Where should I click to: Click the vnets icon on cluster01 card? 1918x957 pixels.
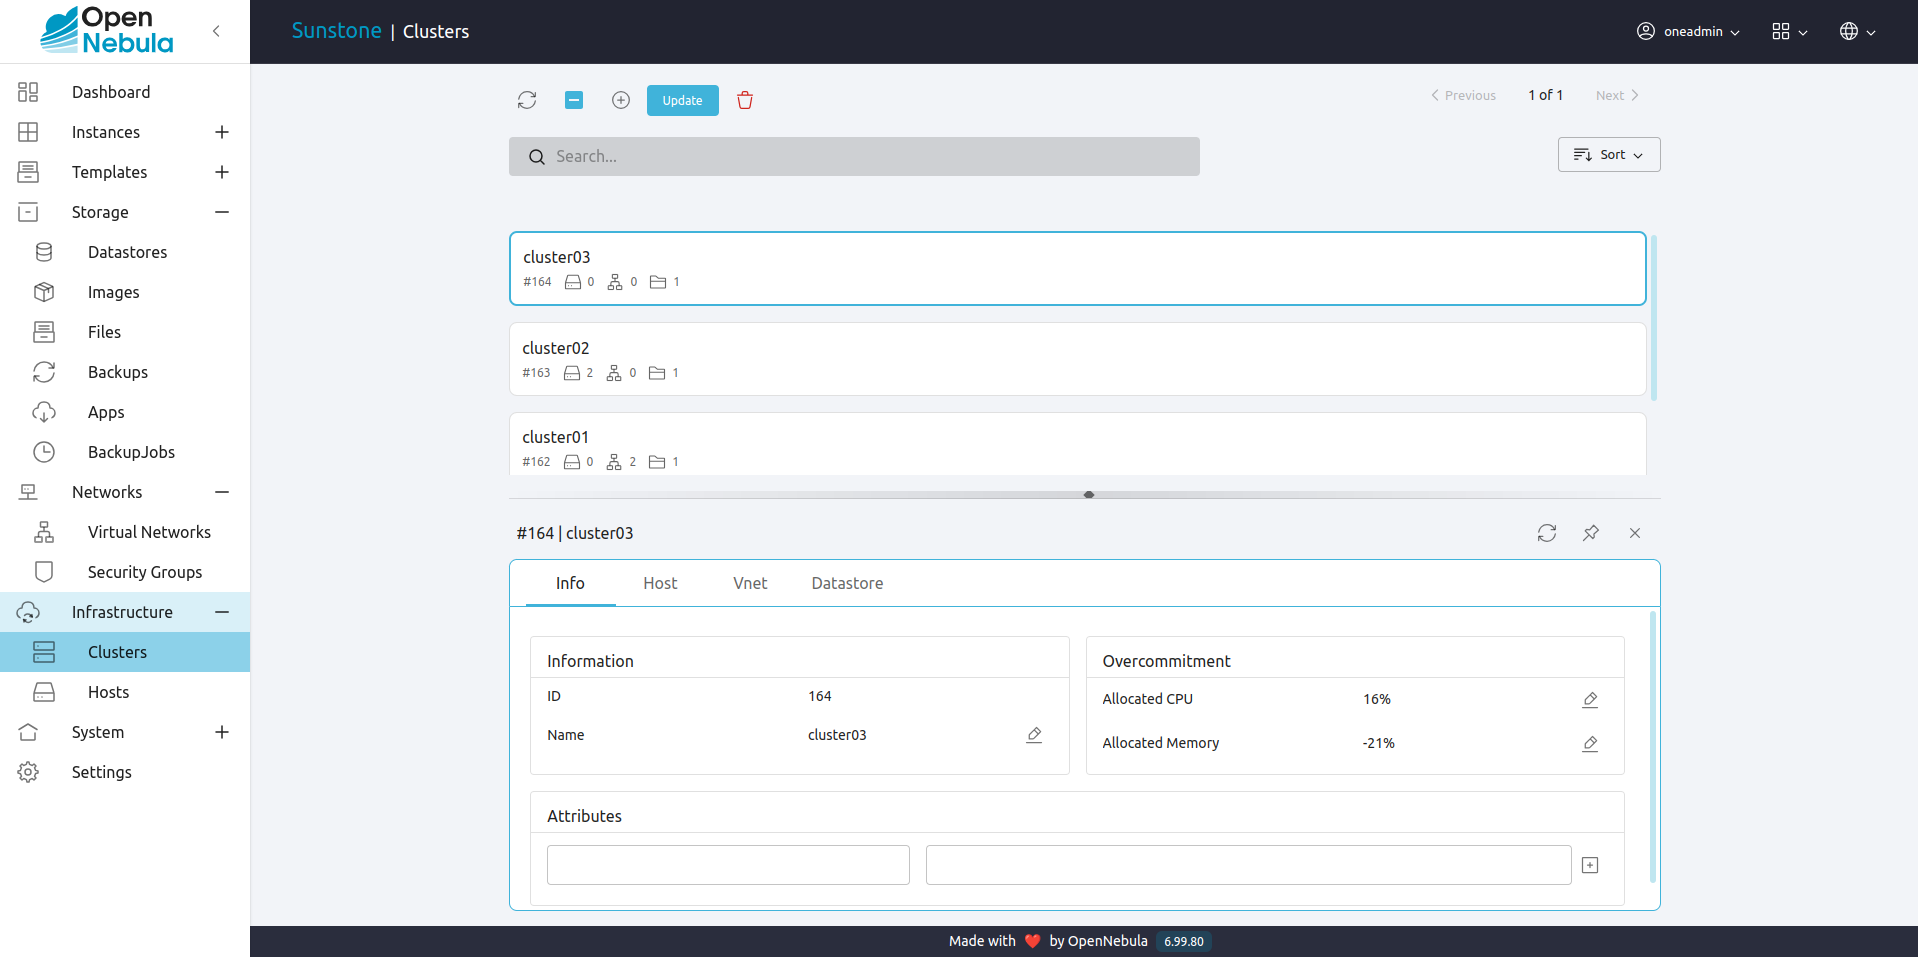(614, 462)
